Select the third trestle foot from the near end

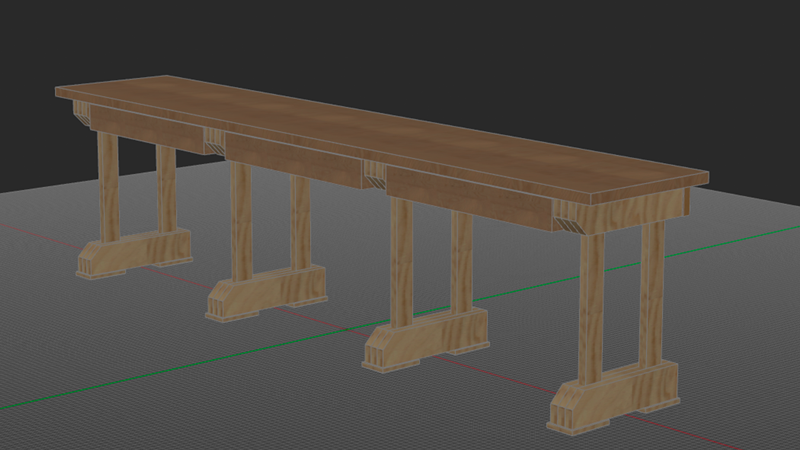(266, 293)
